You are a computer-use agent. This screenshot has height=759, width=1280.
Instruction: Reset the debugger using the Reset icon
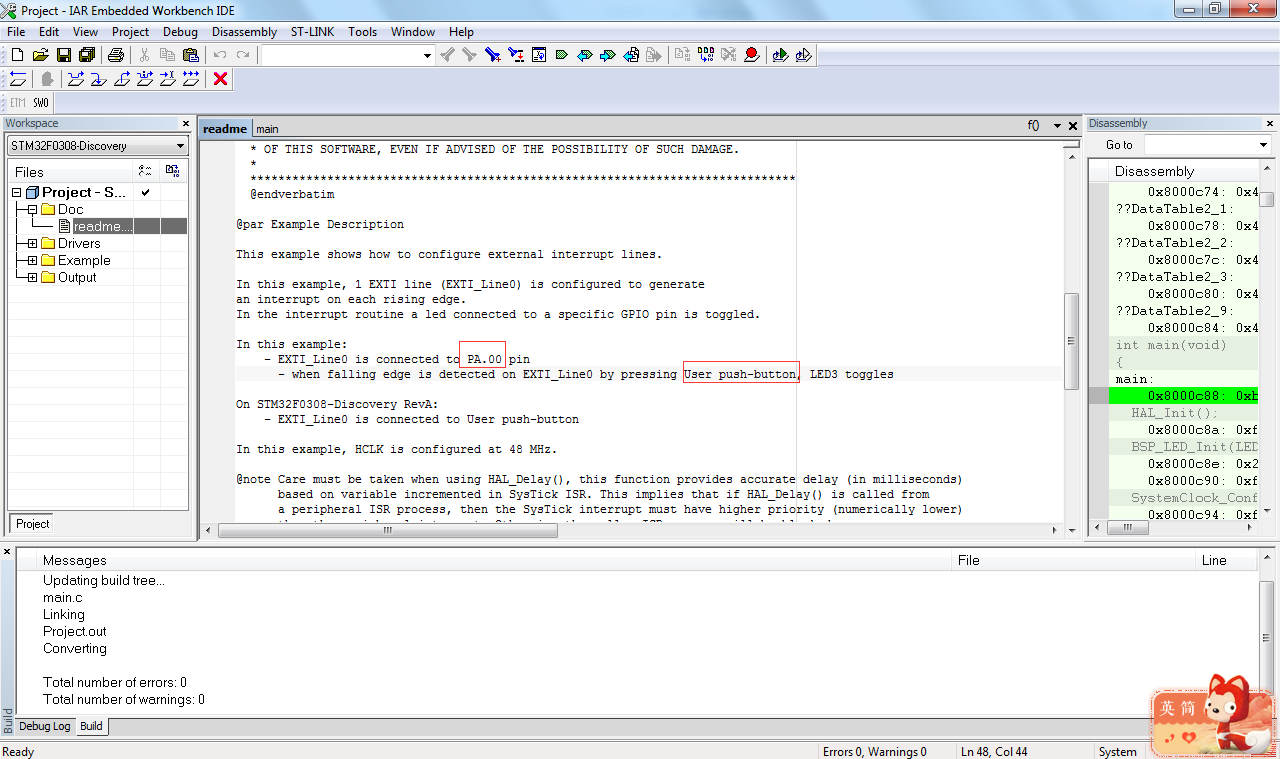18,79
